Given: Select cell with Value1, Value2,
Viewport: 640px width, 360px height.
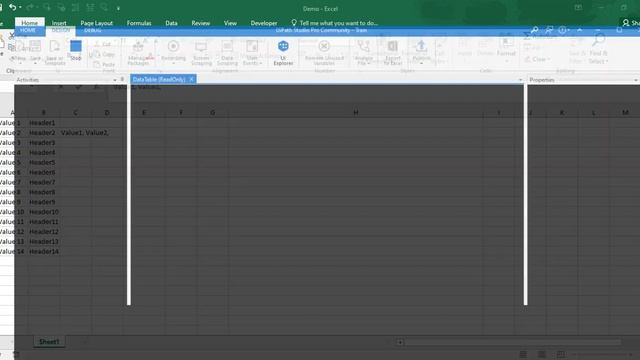Looking at the screenshot, I should pos(85,133).
